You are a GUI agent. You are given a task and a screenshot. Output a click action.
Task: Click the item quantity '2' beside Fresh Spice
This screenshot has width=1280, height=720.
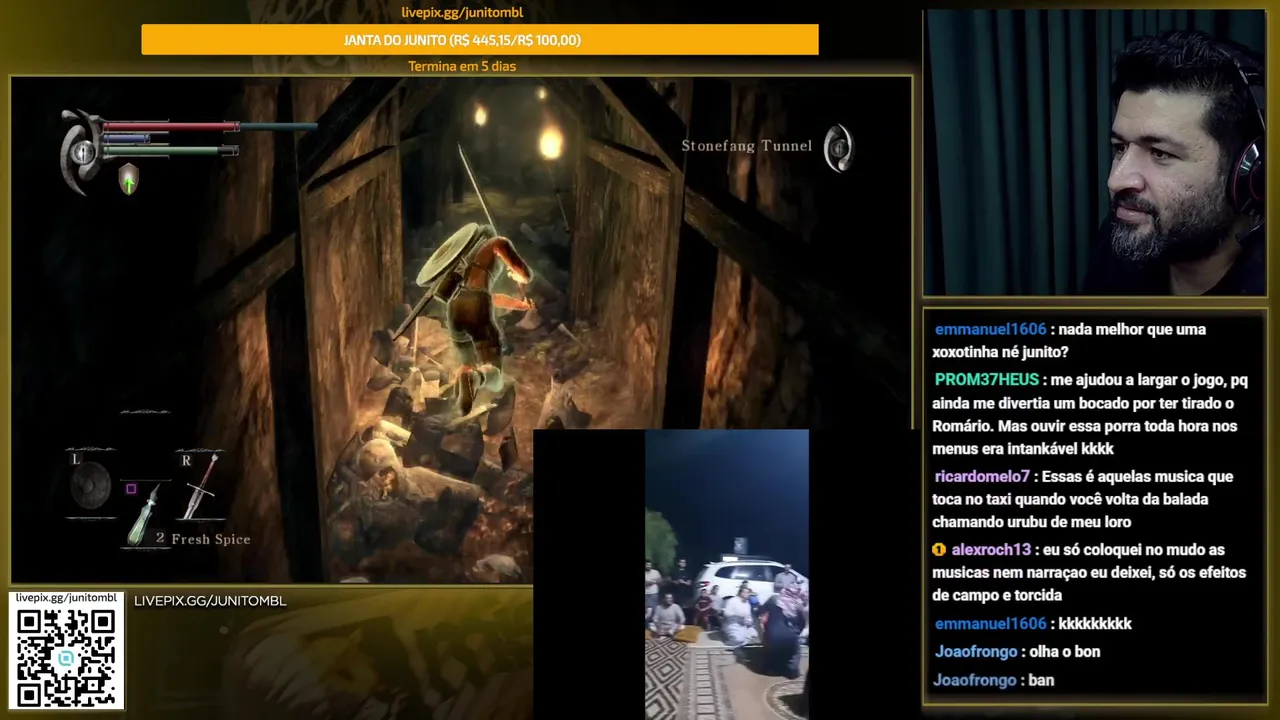click(160, 538)
